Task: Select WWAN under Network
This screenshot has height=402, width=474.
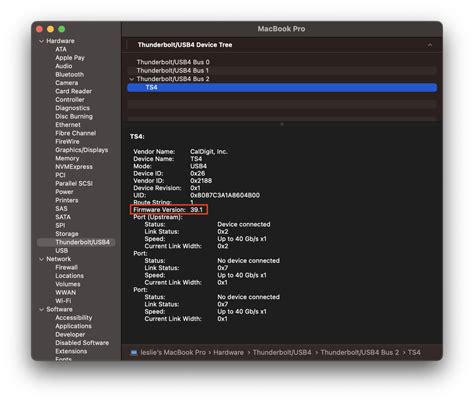Action: (x=65, y=293)
